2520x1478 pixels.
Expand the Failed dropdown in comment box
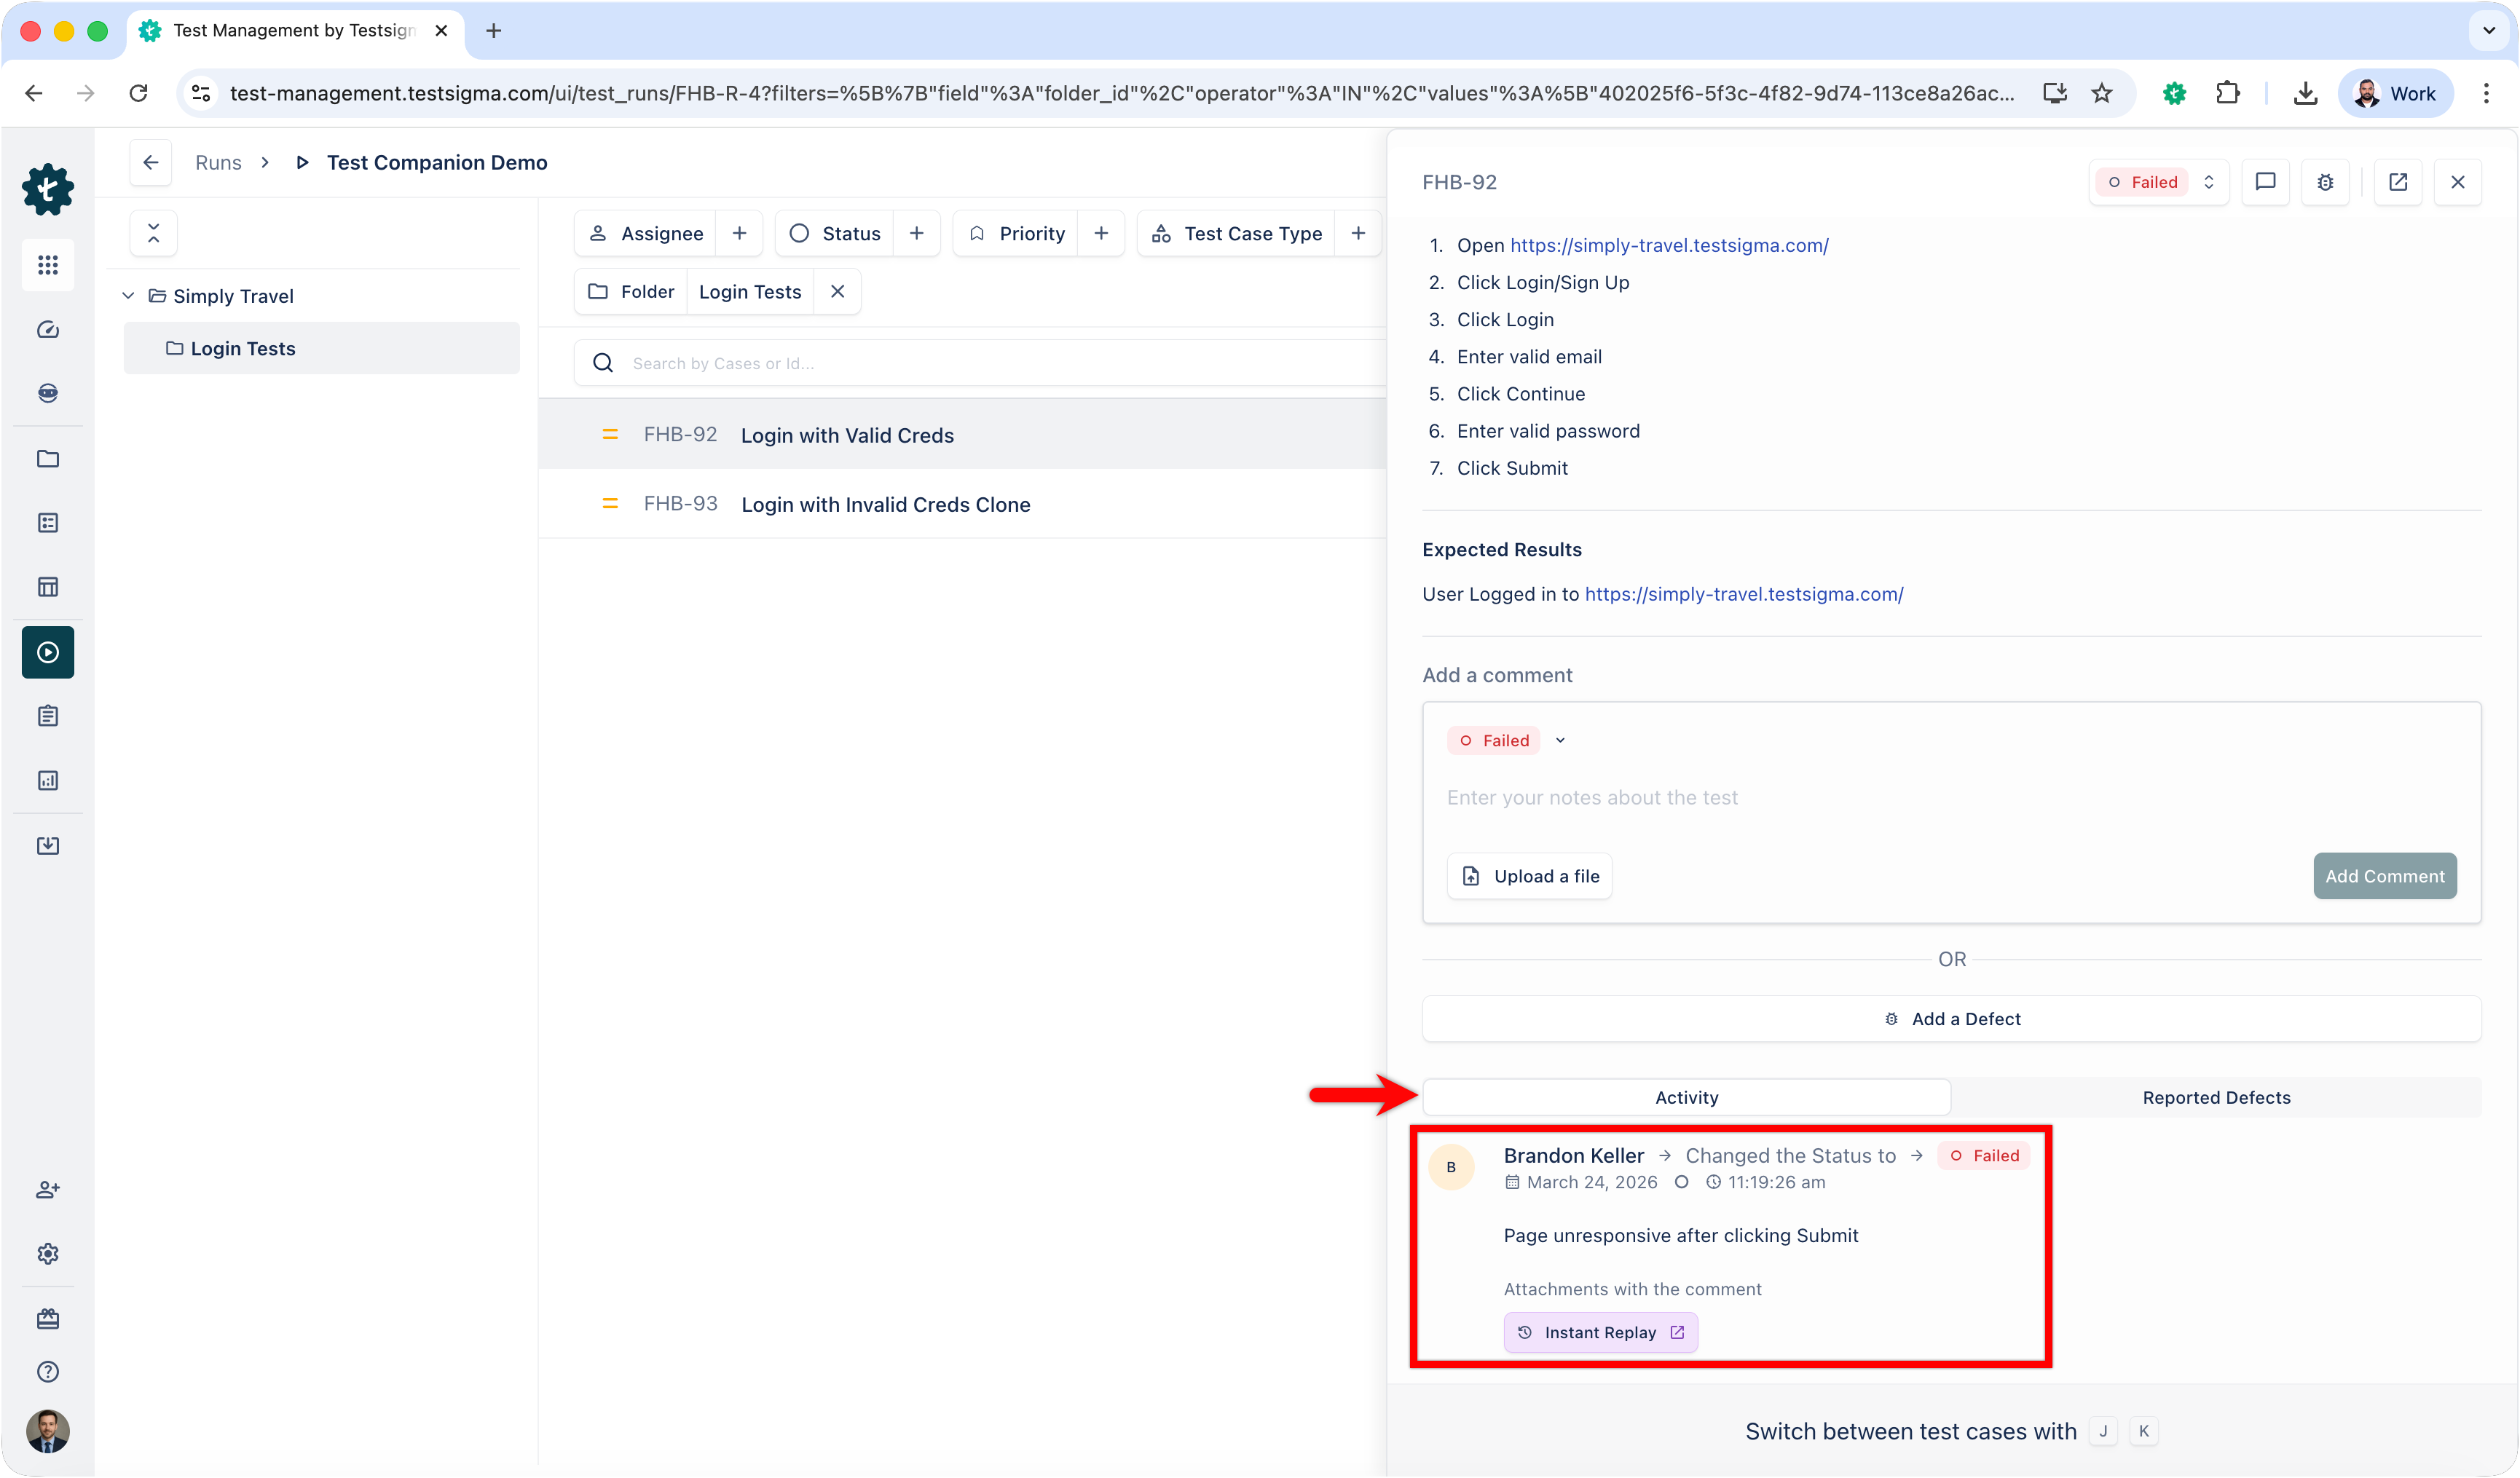coord(1560,740)
